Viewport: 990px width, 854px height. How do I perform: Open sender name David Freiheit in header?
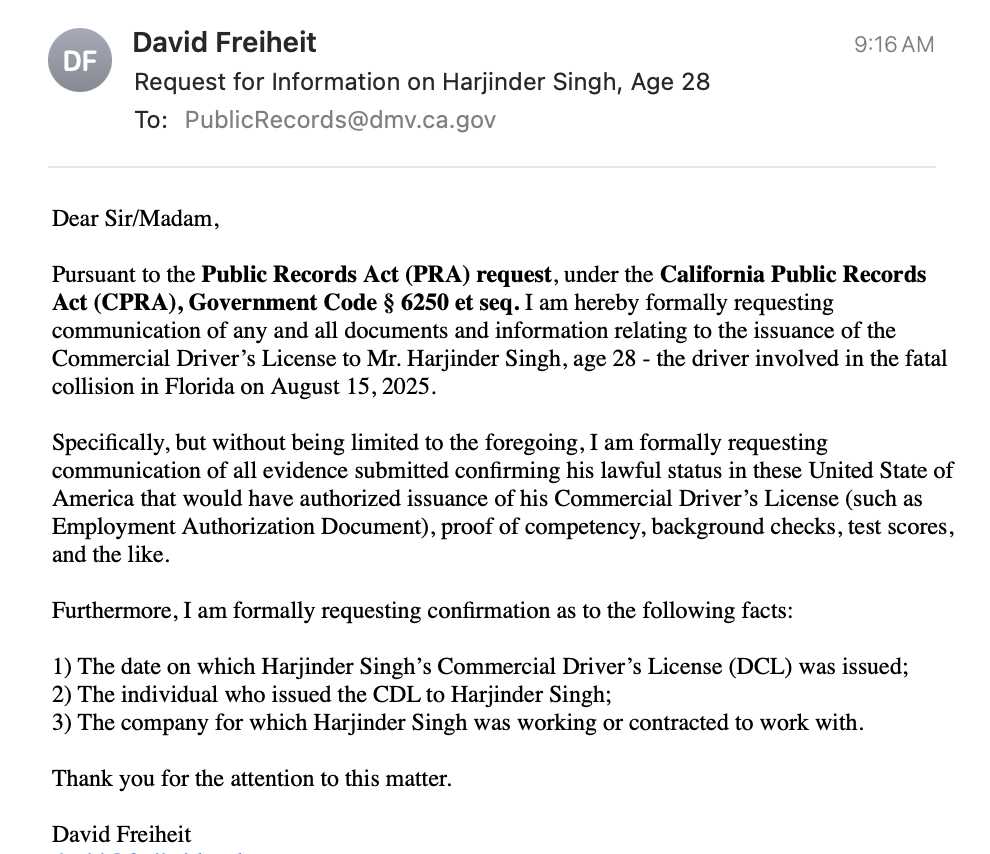(224, 42)
